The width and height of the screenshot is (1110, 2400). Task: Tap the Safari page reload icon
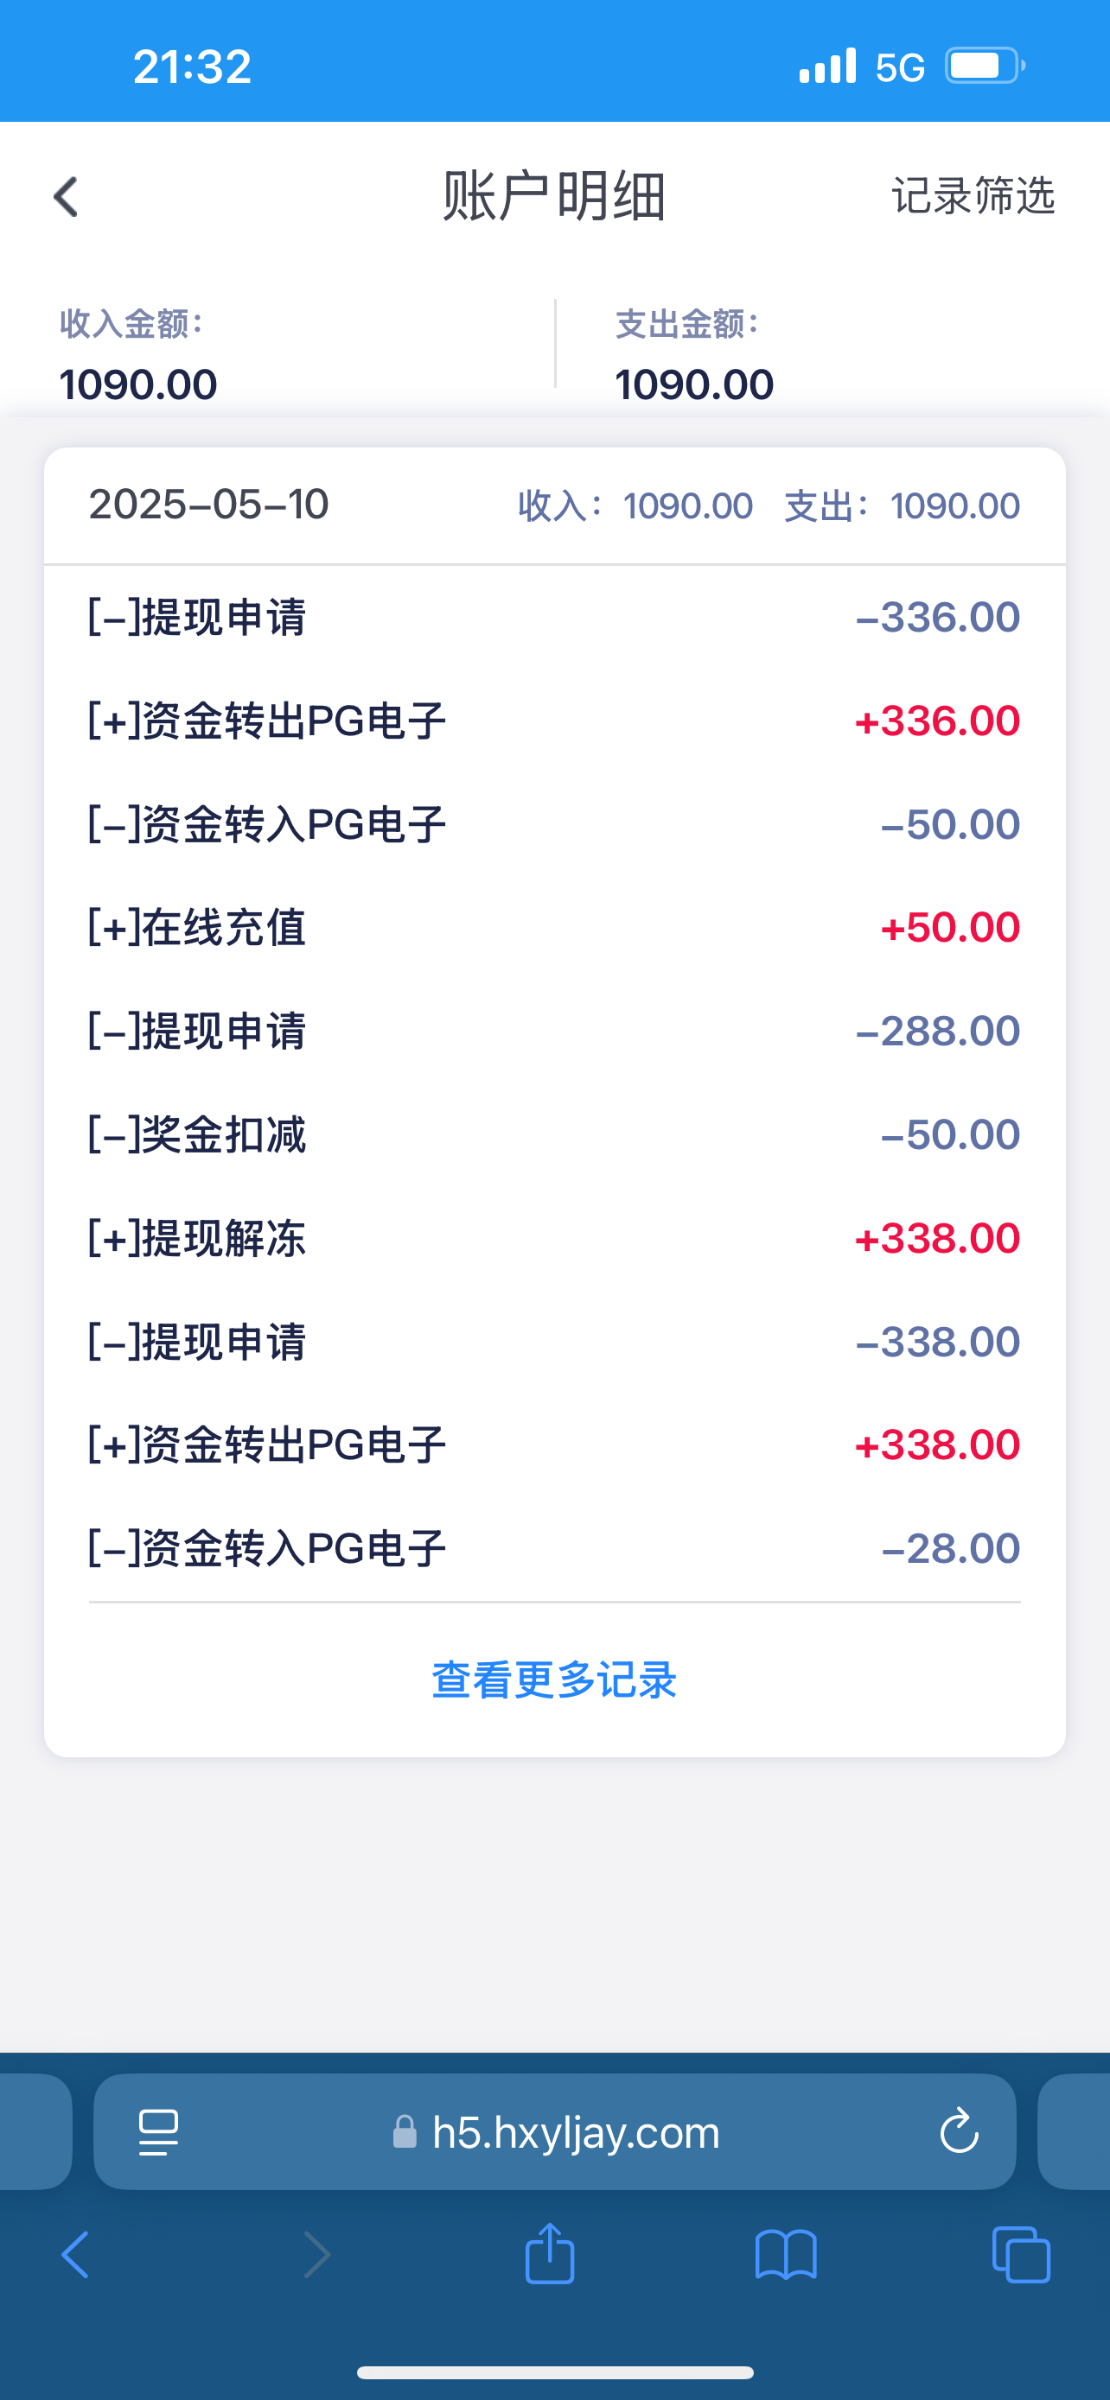tap(958, 2131)
